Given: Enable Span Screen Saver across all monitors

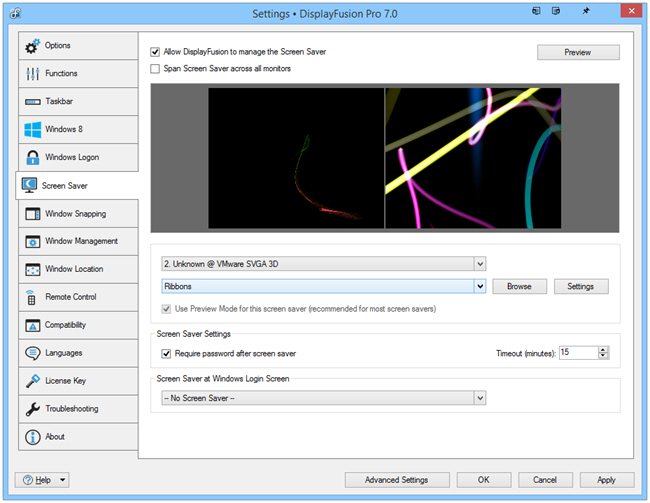Looking at the screenshot, I should (x=155, y=69).
